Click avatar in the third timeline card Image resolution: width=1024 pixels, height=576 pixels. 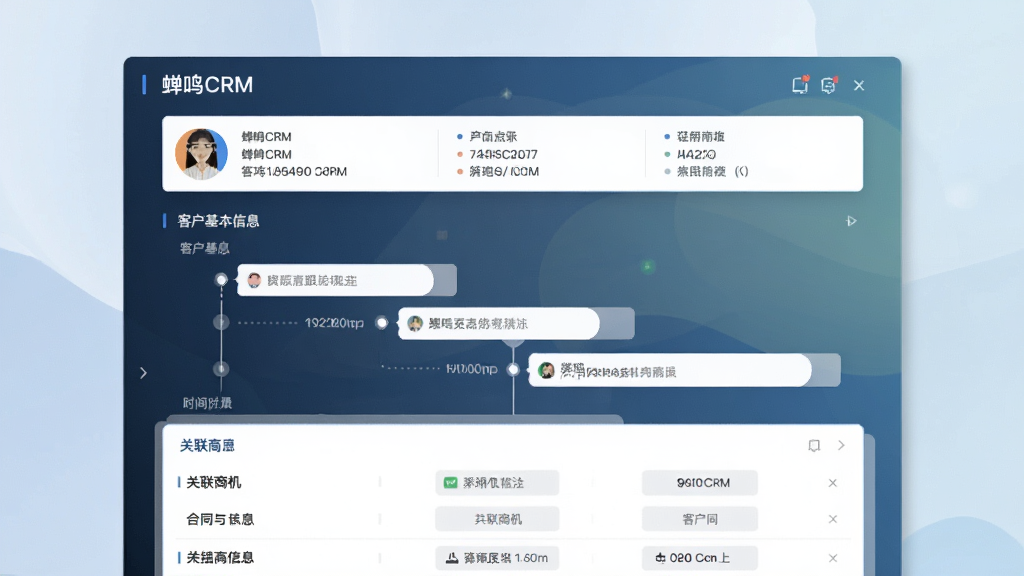tap(546, 370)
